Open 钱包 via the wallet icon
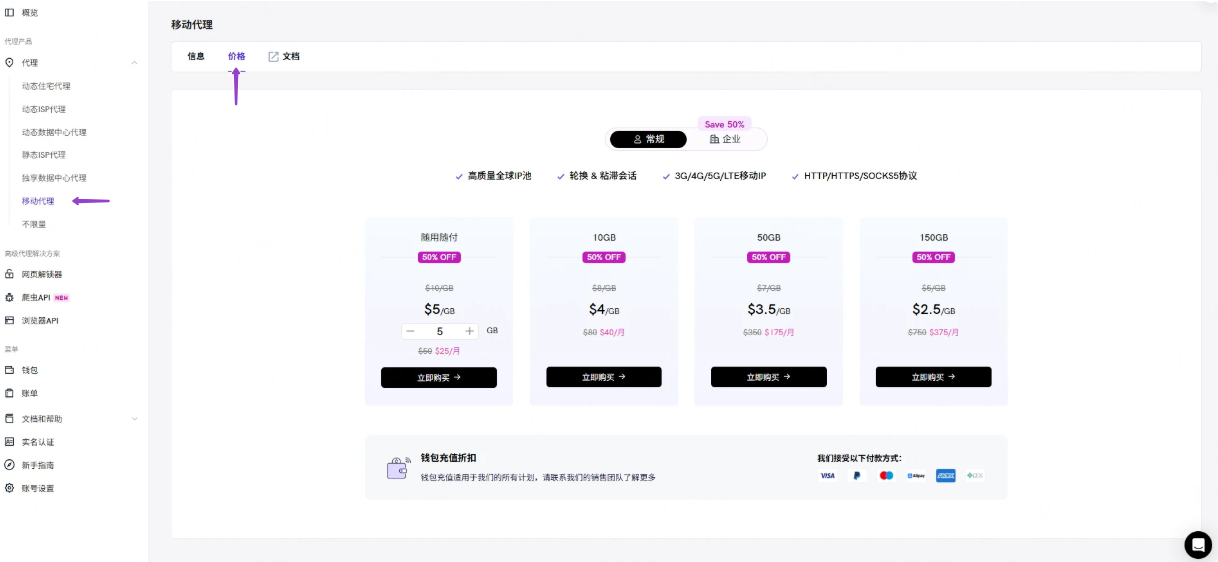1218x562 pixels. 10,370
